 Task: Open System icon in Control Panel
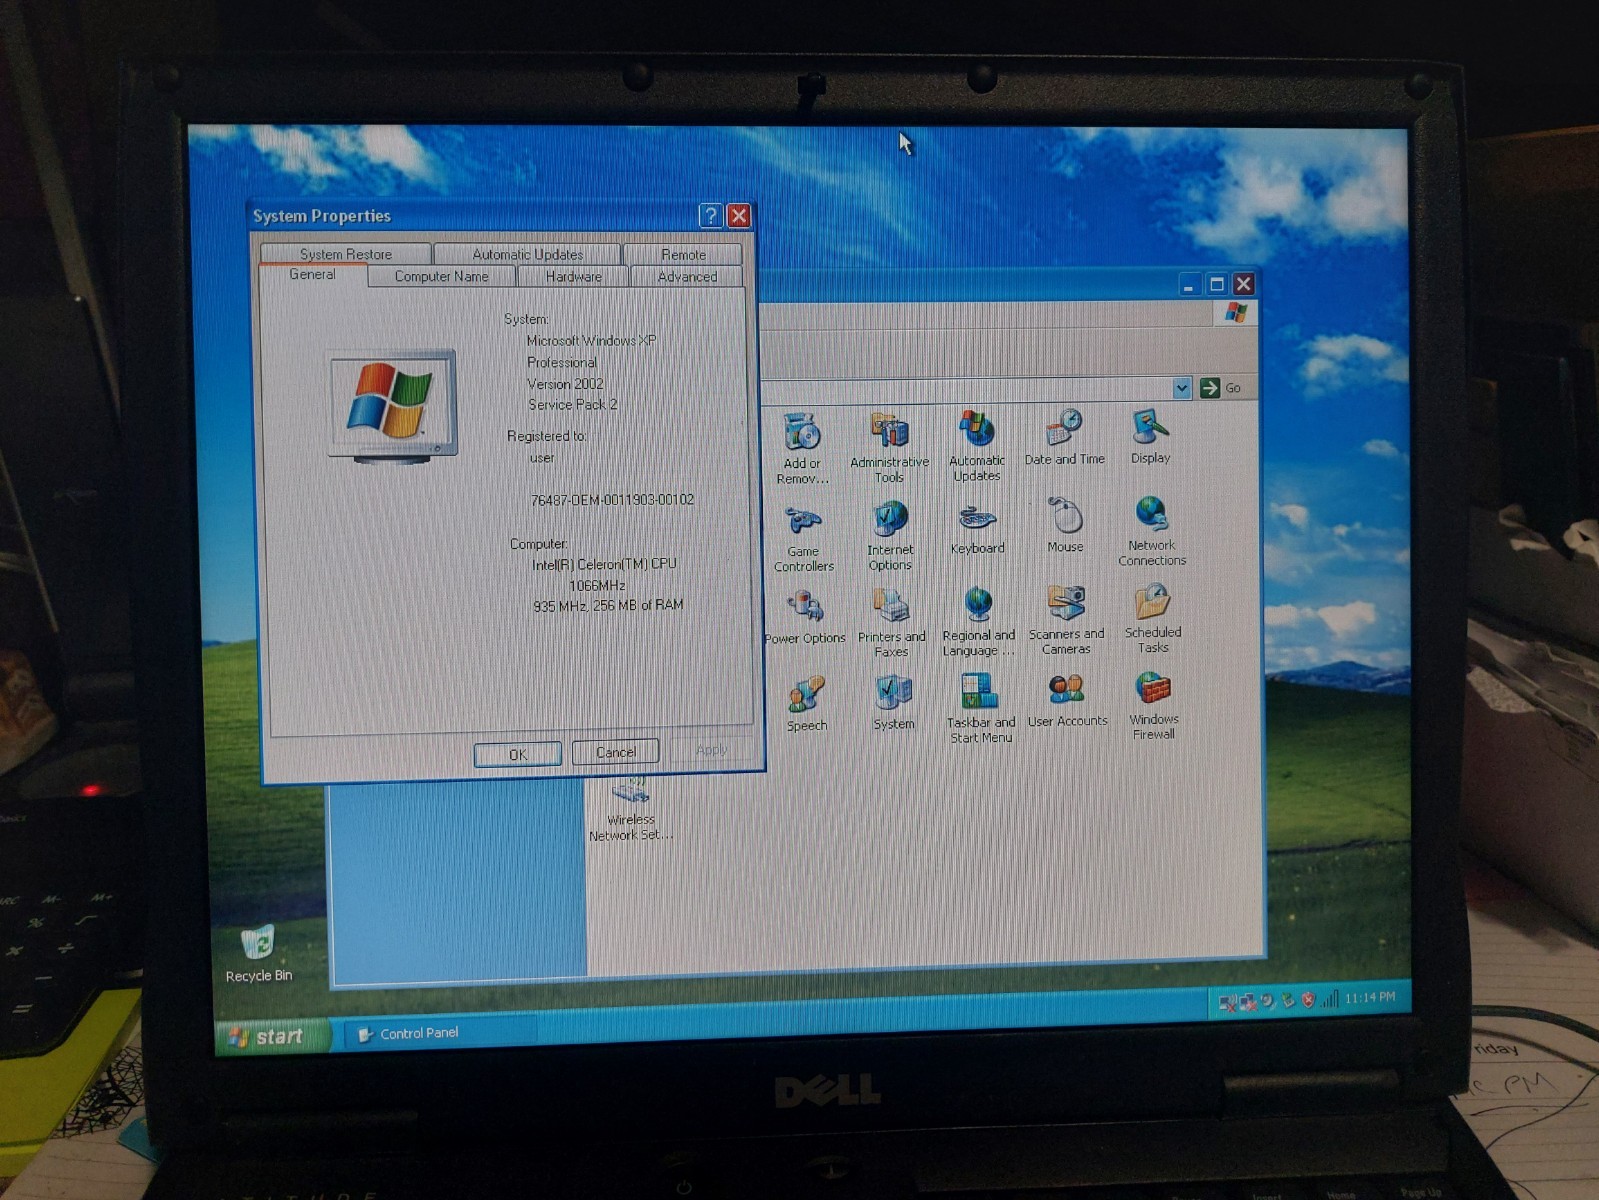(893, 703)
